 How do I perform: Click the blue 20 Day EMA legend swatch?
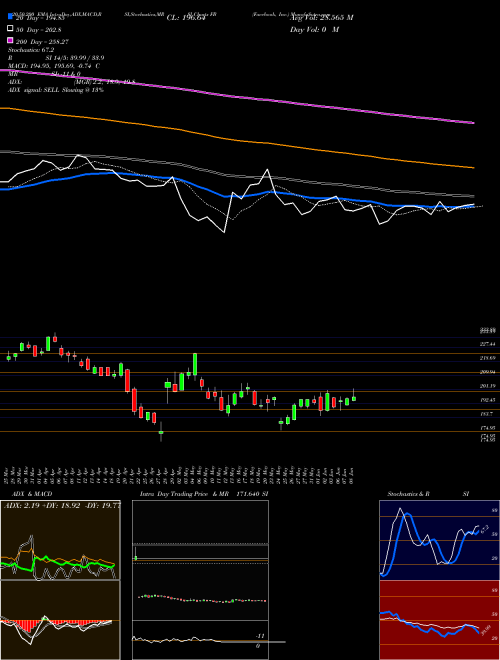[x=10, y=16]
